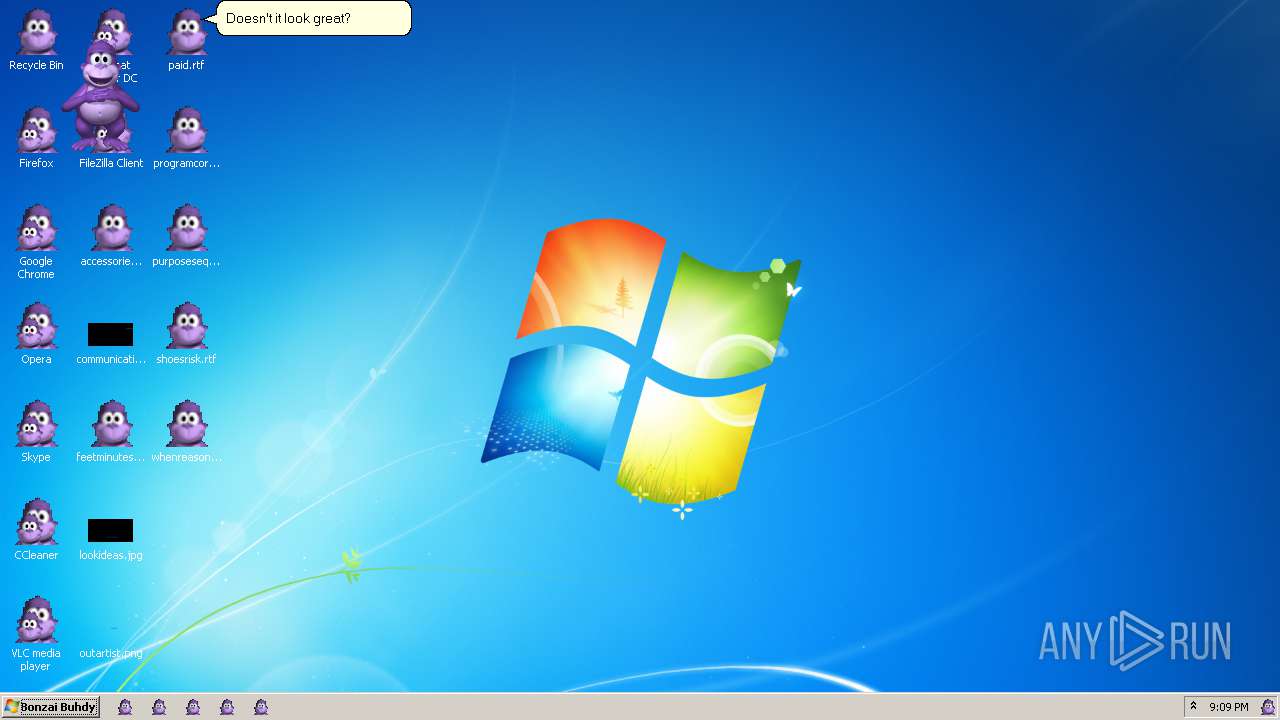The image size is (1280, 720).
Task: Launch Firefox from the desktop
Action: [x=36, y=139]
